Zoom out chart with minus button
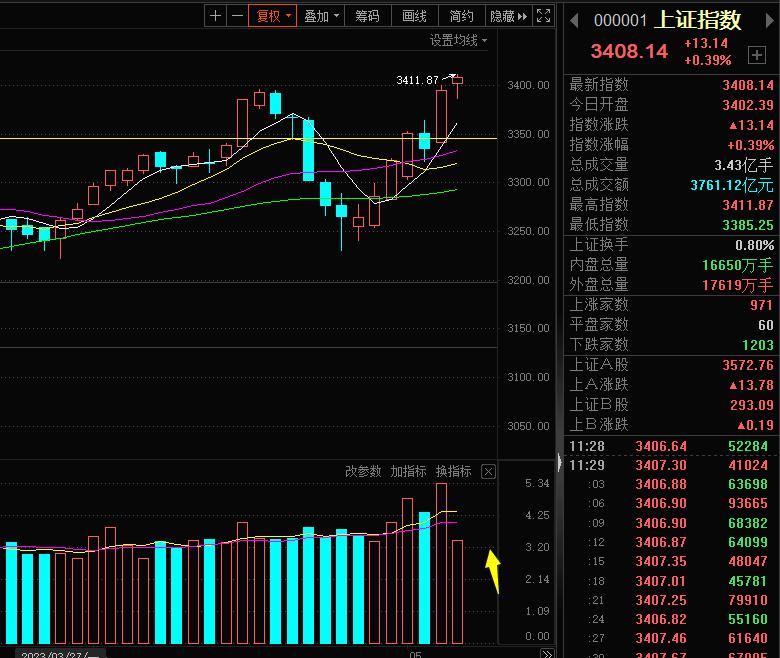The width and height of the screenshot is (780, 658). point(237,16)
